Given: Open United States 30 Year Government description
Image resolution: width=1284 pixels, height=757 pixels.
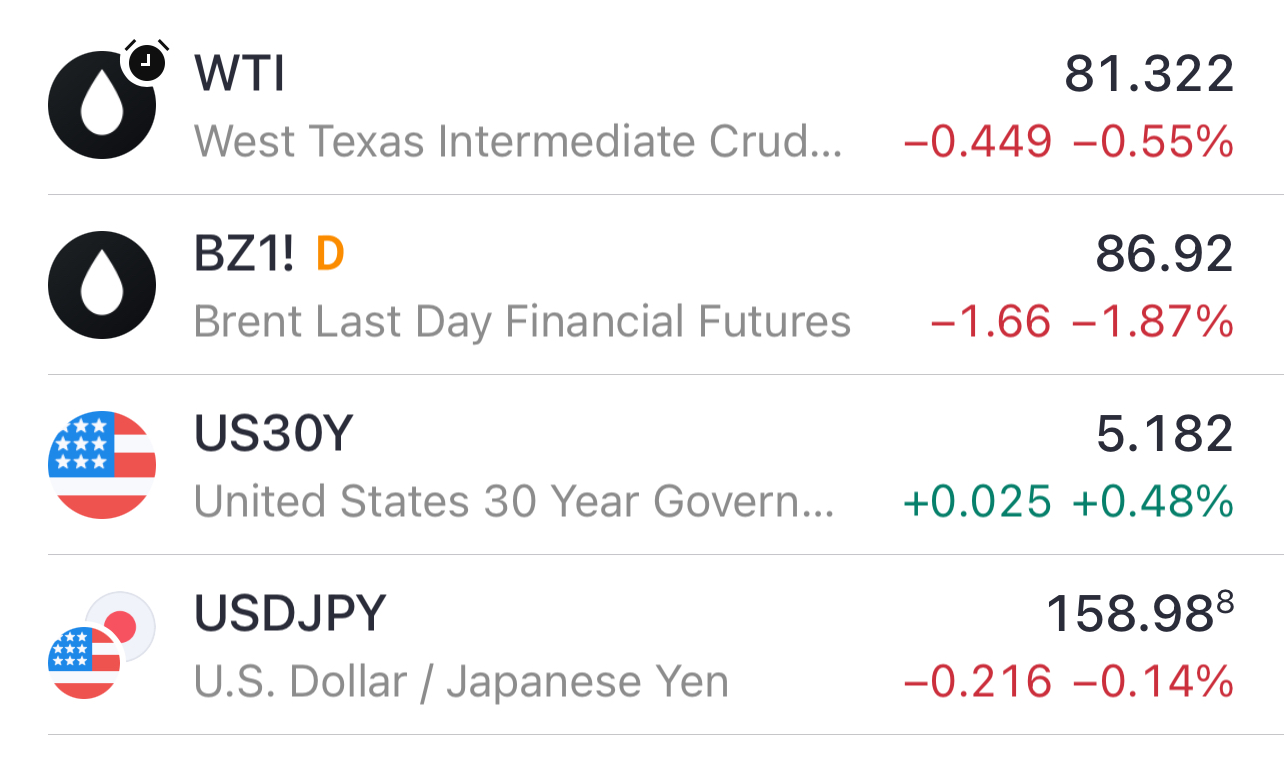Looking at the screenshot, I should click(x=514, y=502).
